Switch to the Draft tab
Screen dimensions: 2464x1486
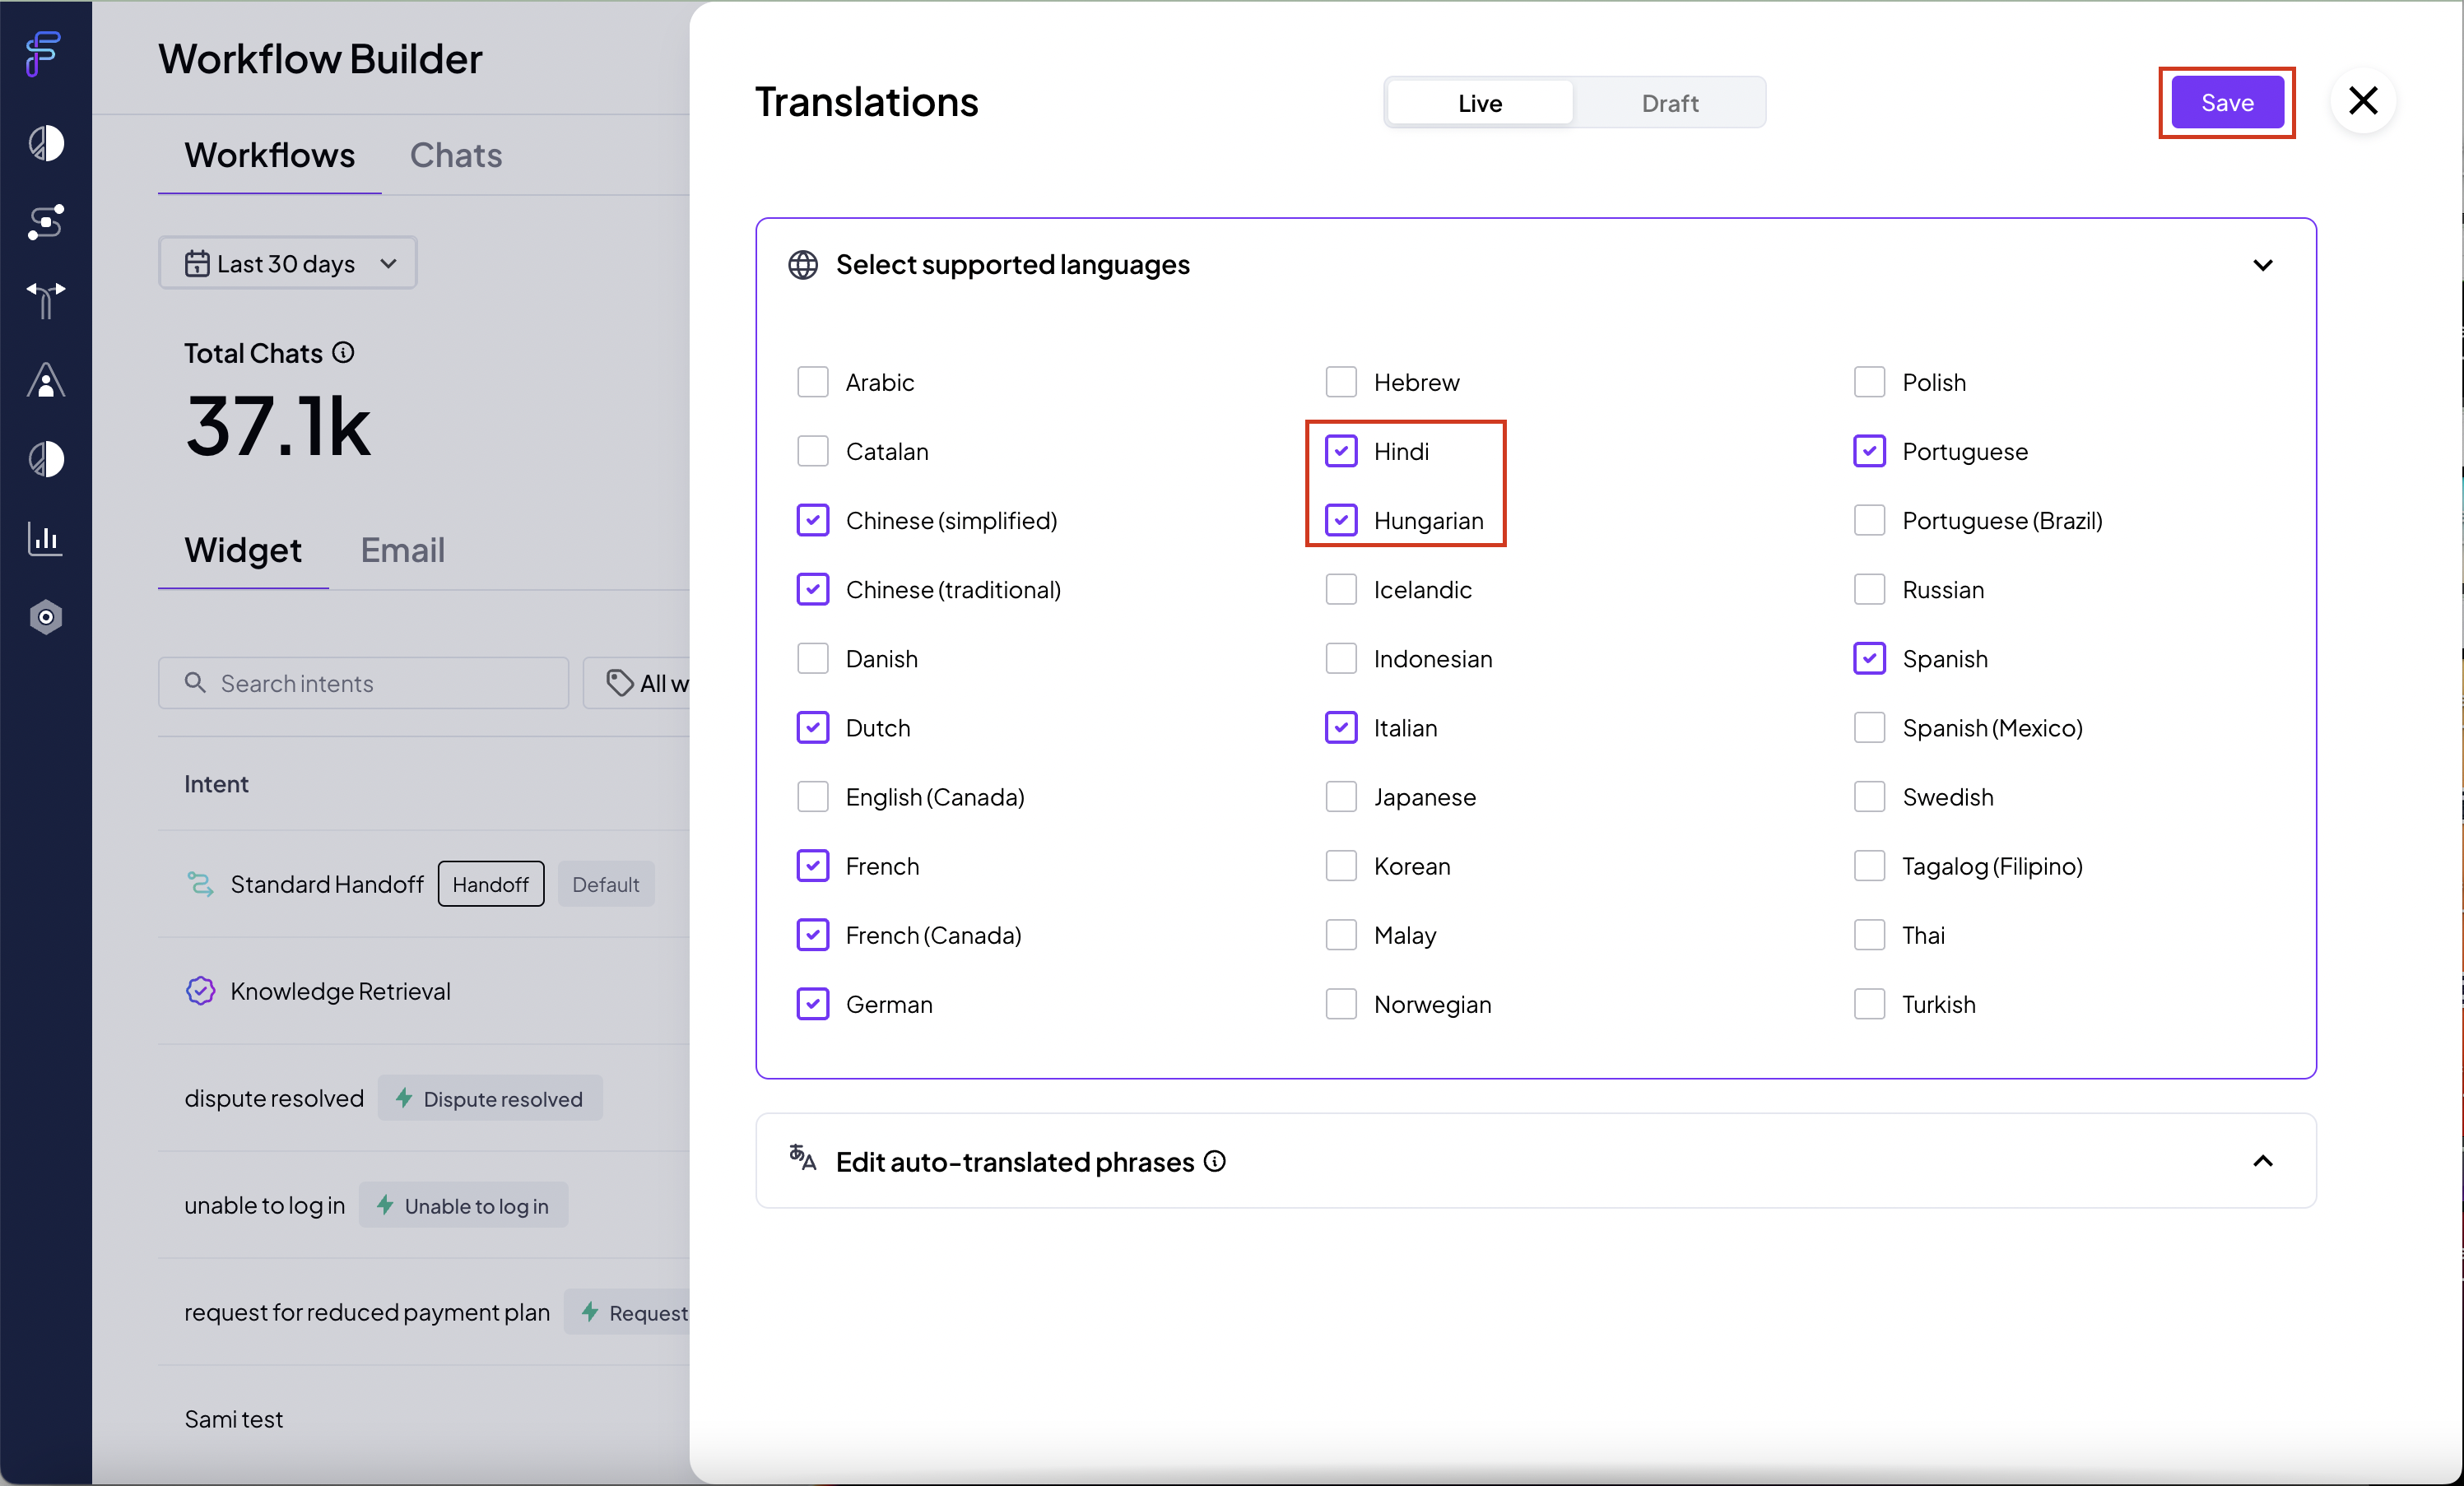coord(1669,103)
